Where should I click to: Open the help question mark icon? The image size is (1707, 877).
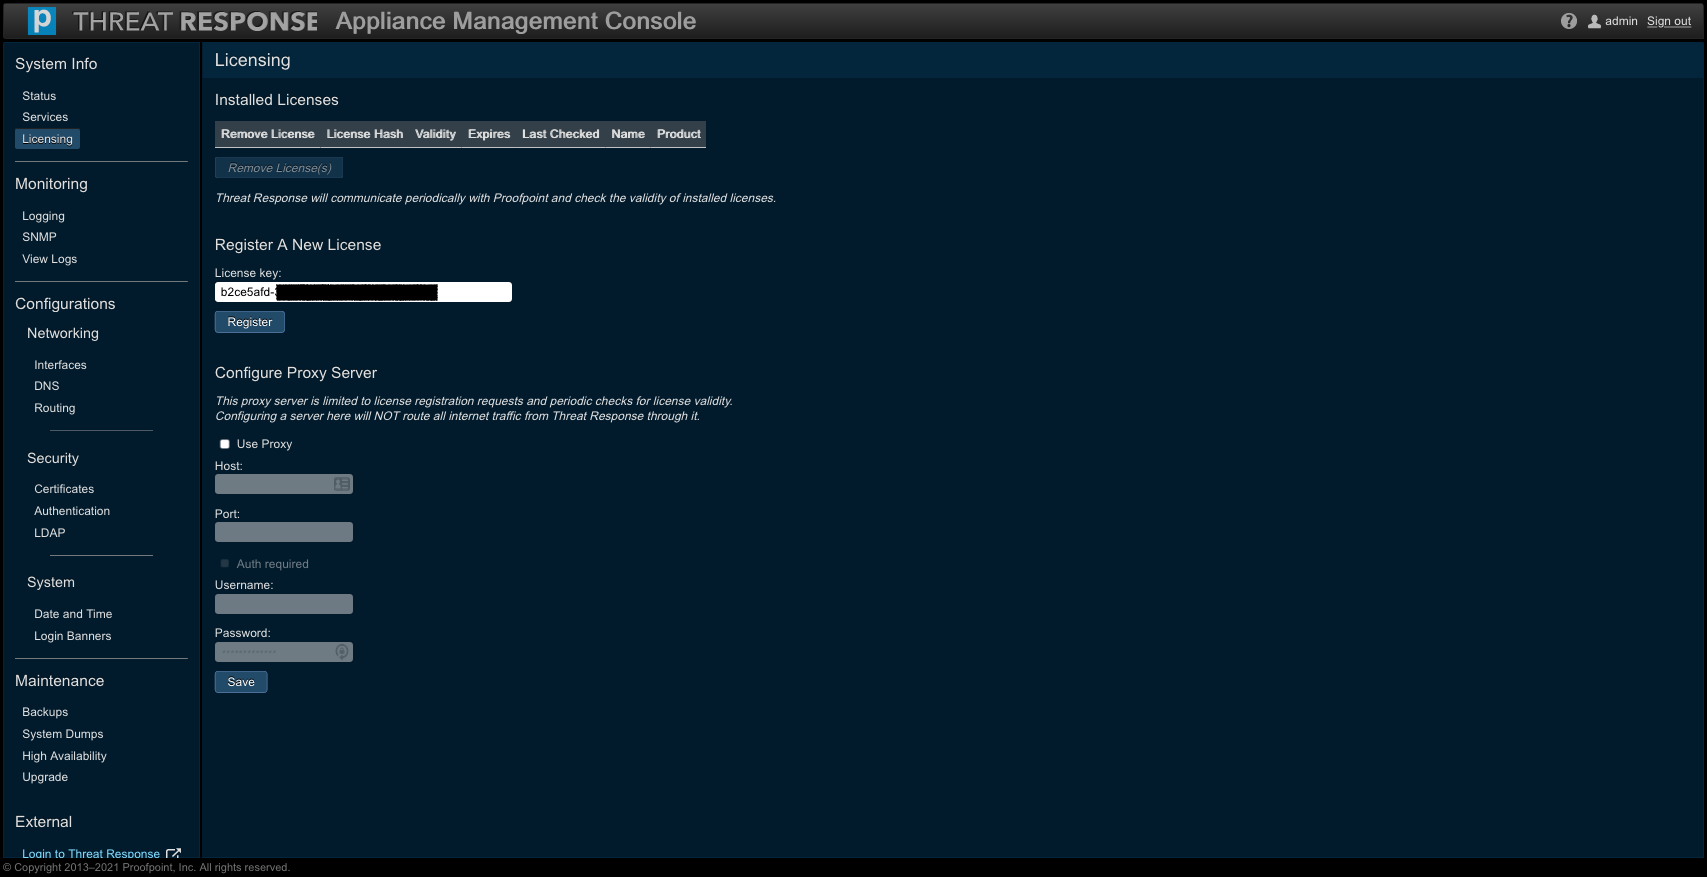click(x=1569, y=21)
